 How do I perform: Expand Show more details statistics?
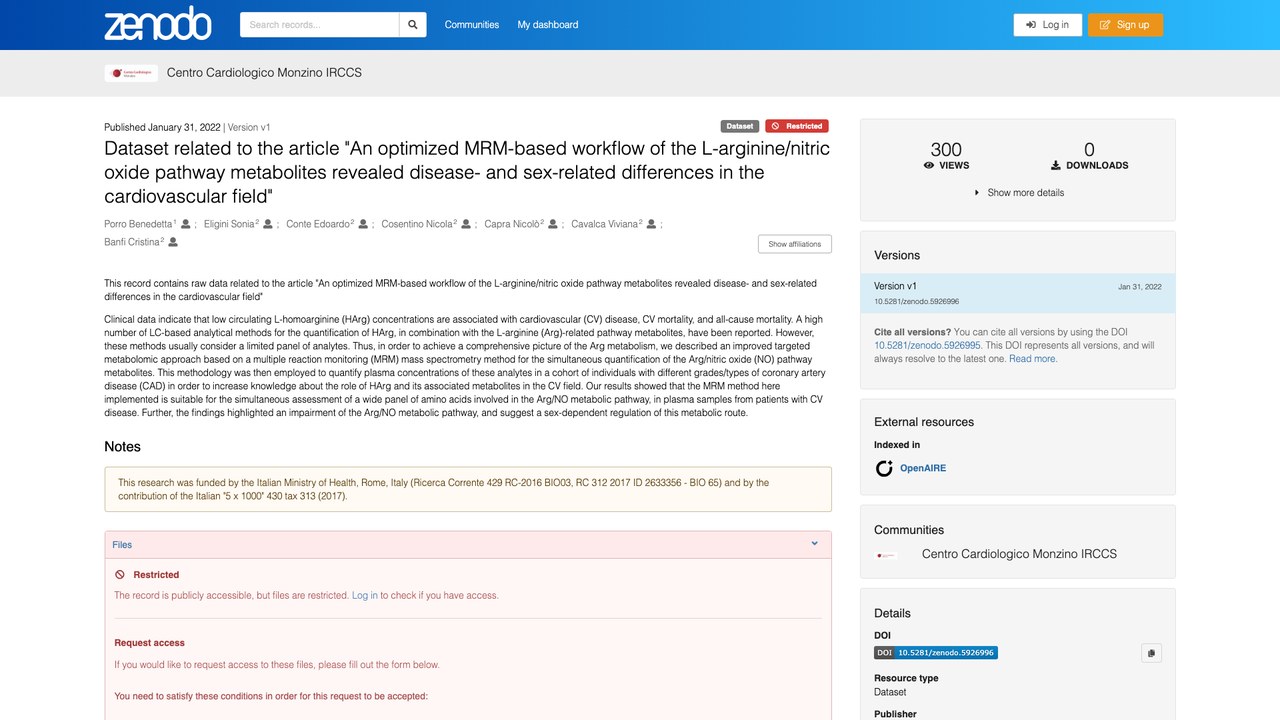(1018, 192)
